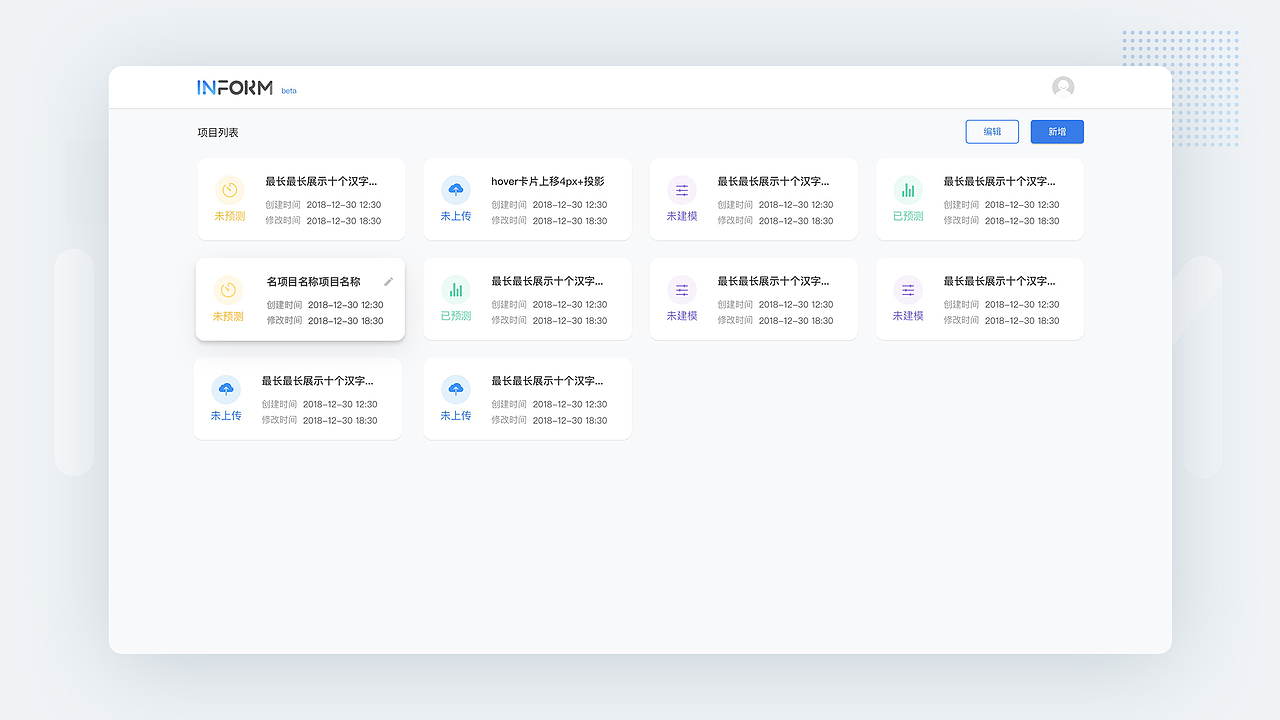This screenshot has width=1280, height=720.
Task: Click the INFORM logo
Action: 234,87
